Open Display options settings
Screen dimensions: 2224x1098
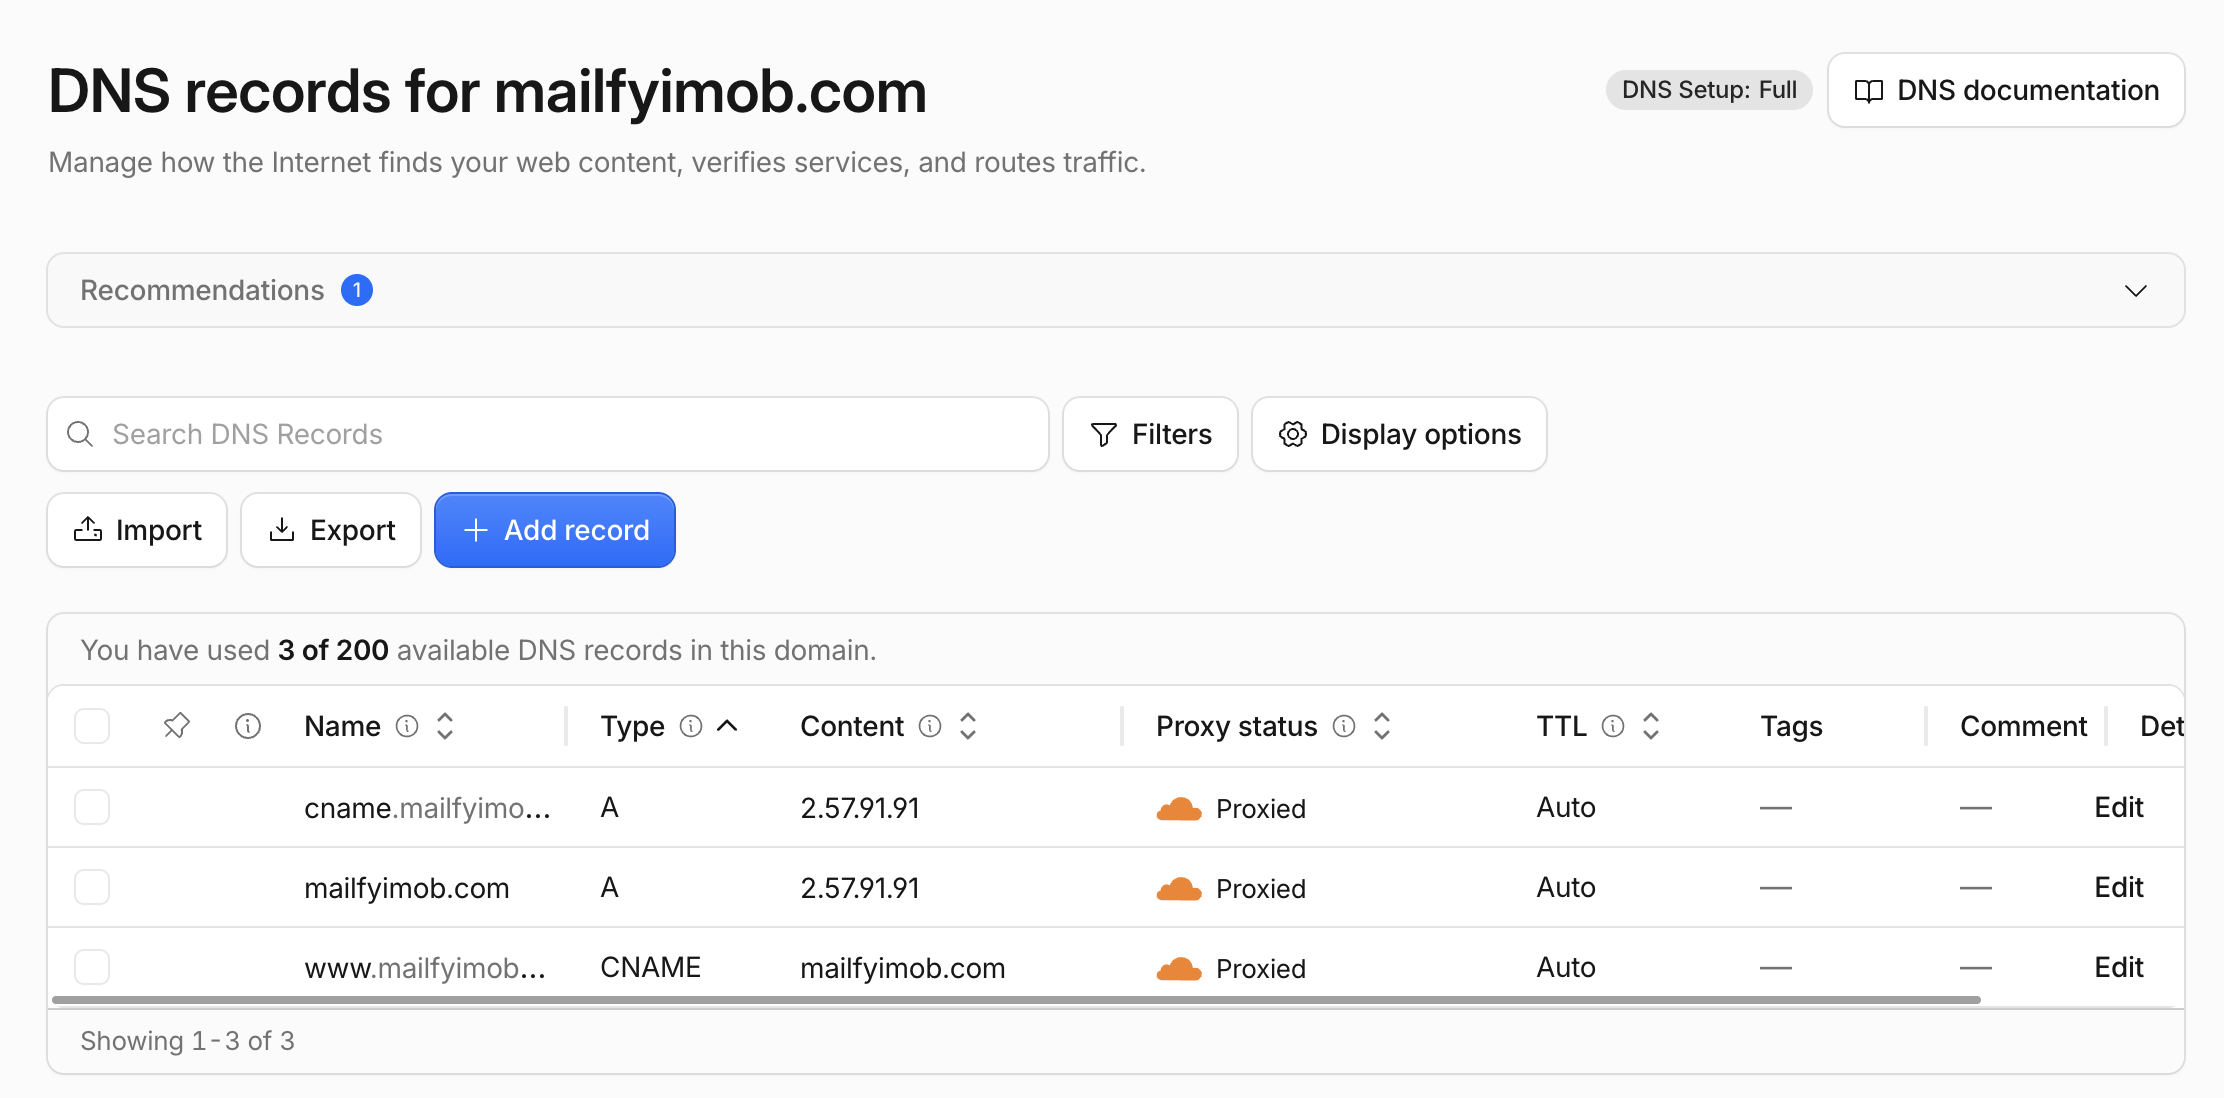pos(1399,434)
